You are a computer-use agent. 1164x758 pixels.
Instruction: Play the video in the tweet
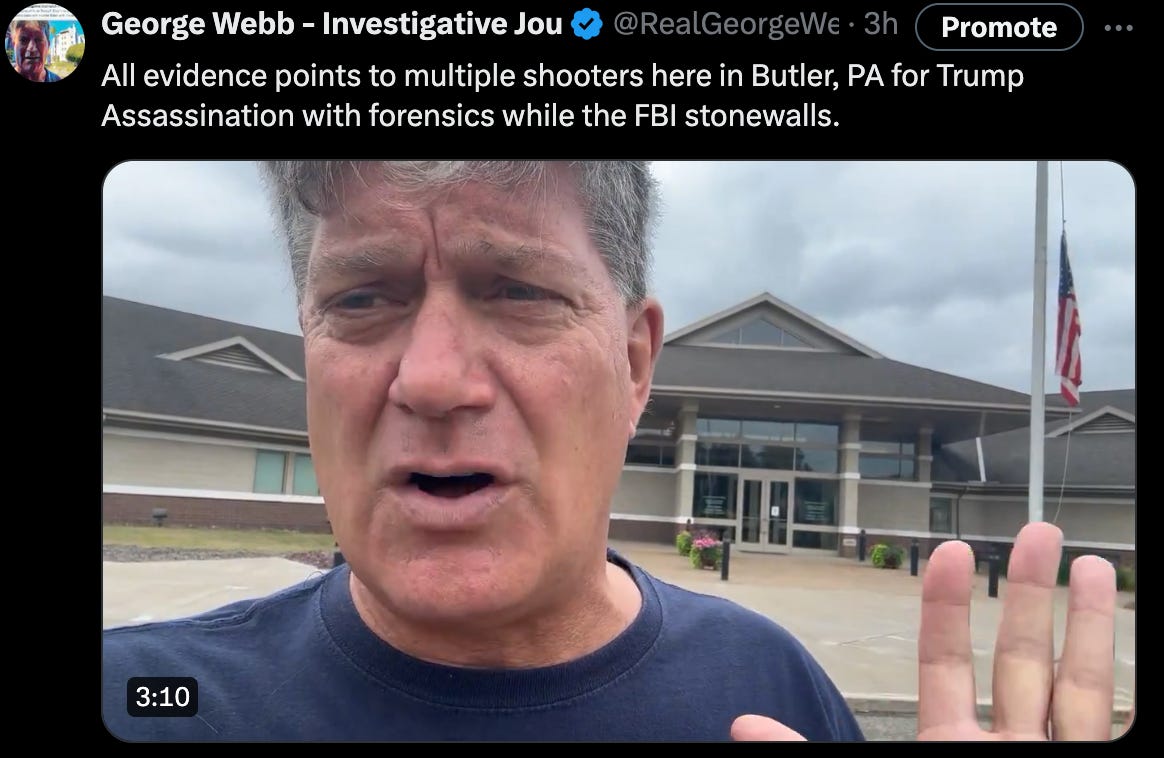click(x=618, y=451)
